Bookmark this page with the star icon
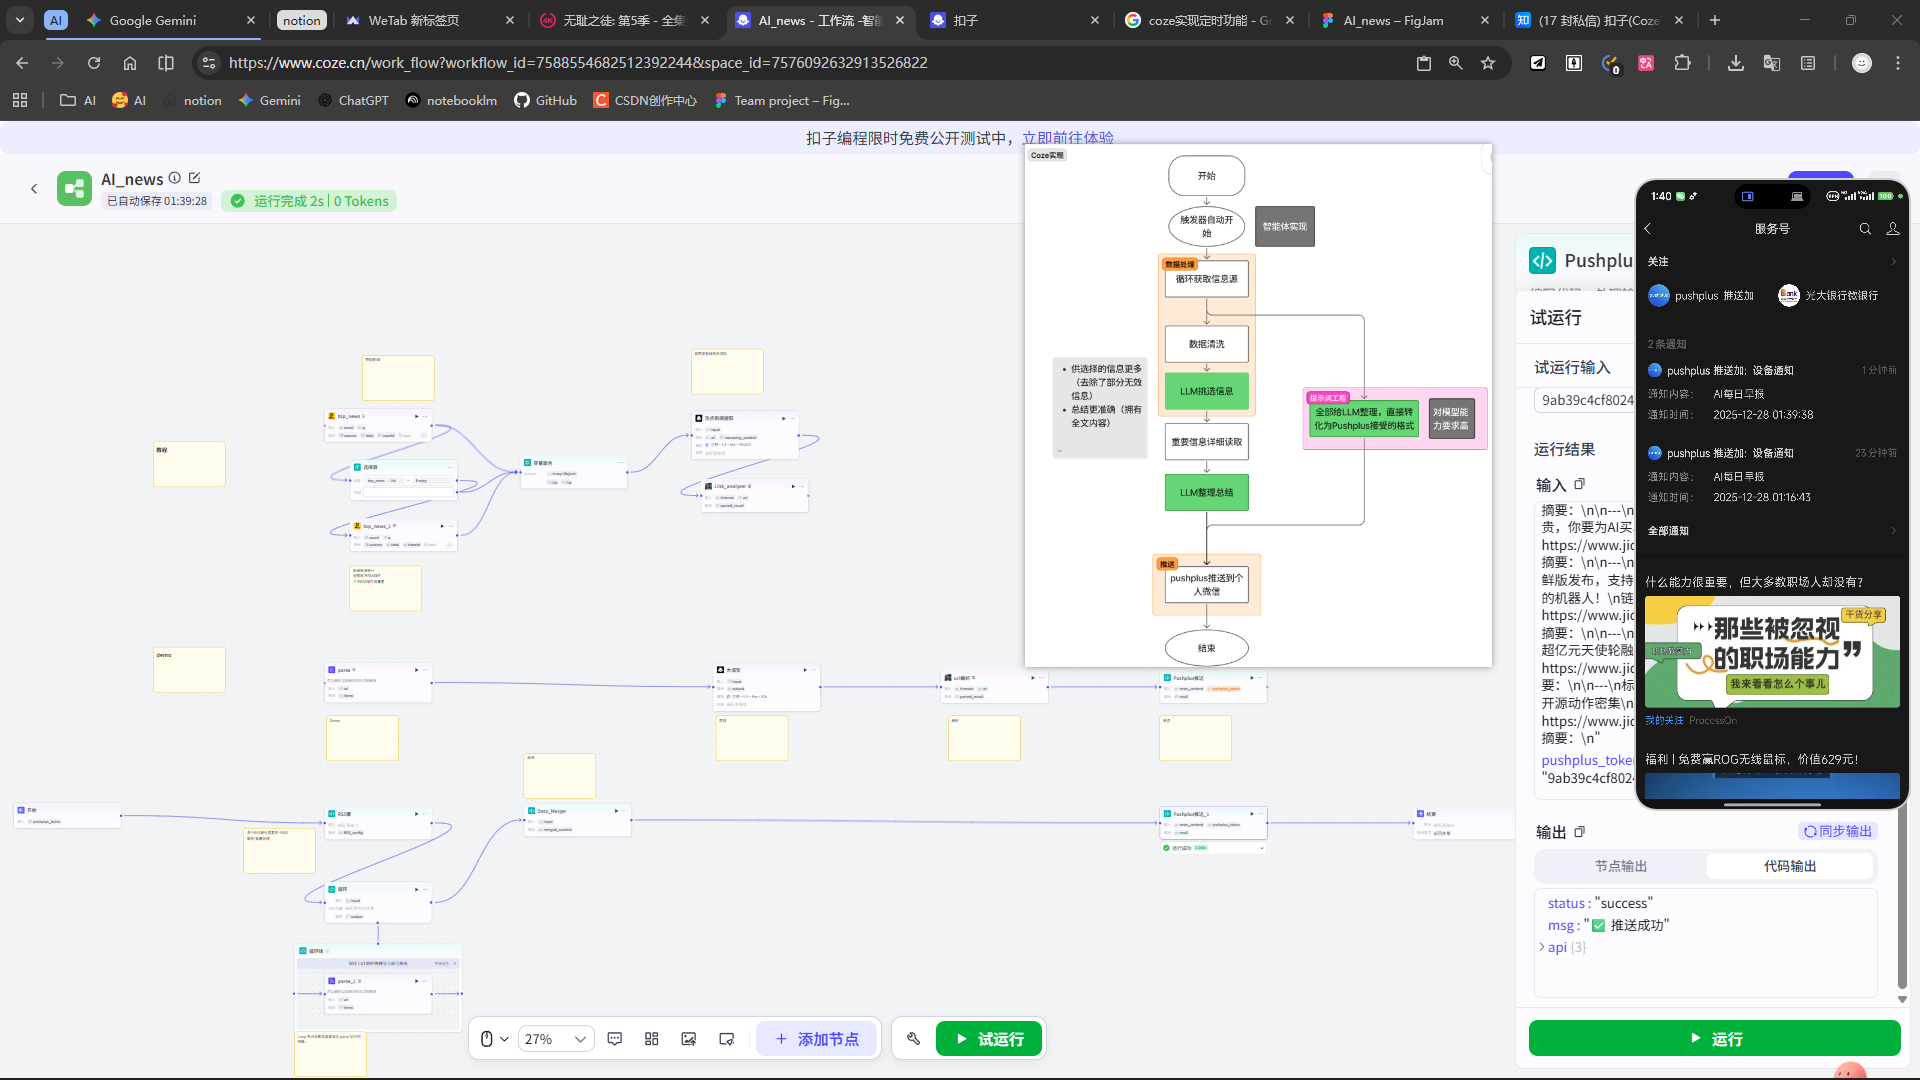Viewport: 1920px width, 1080px height. 1488,63
